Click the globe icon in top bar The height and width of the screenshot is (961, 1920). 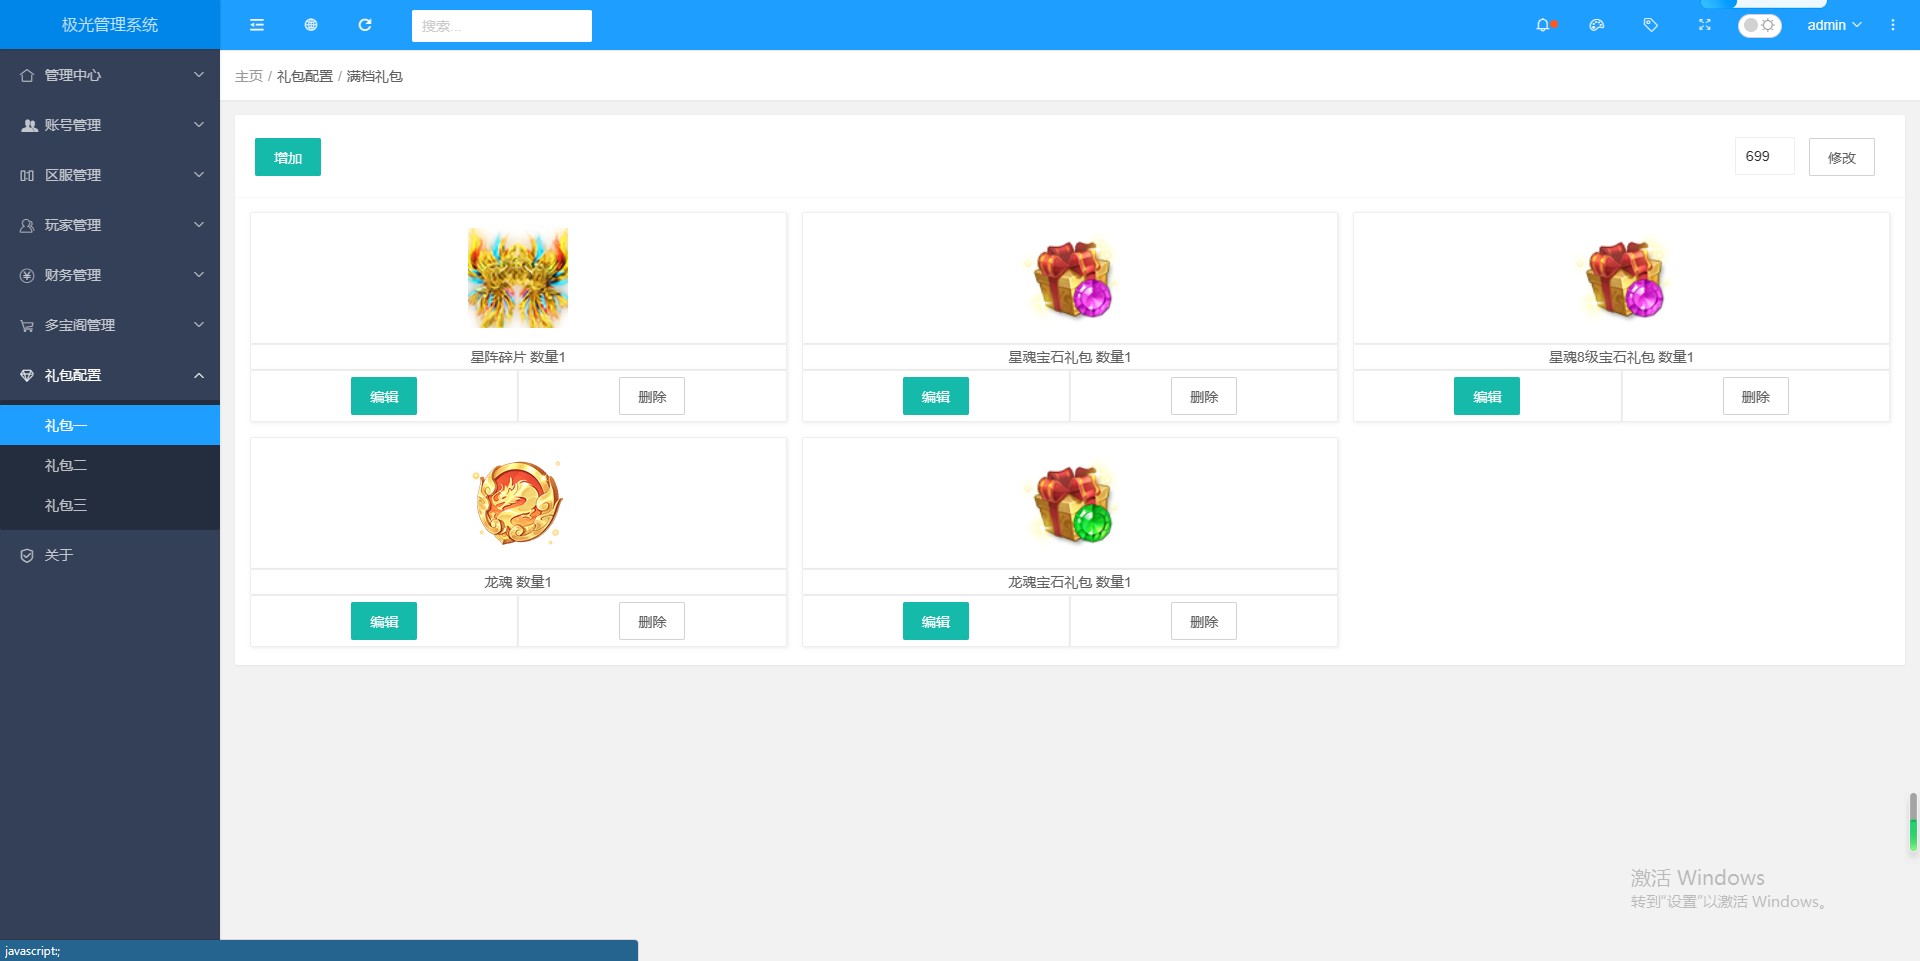pos(311,25)
